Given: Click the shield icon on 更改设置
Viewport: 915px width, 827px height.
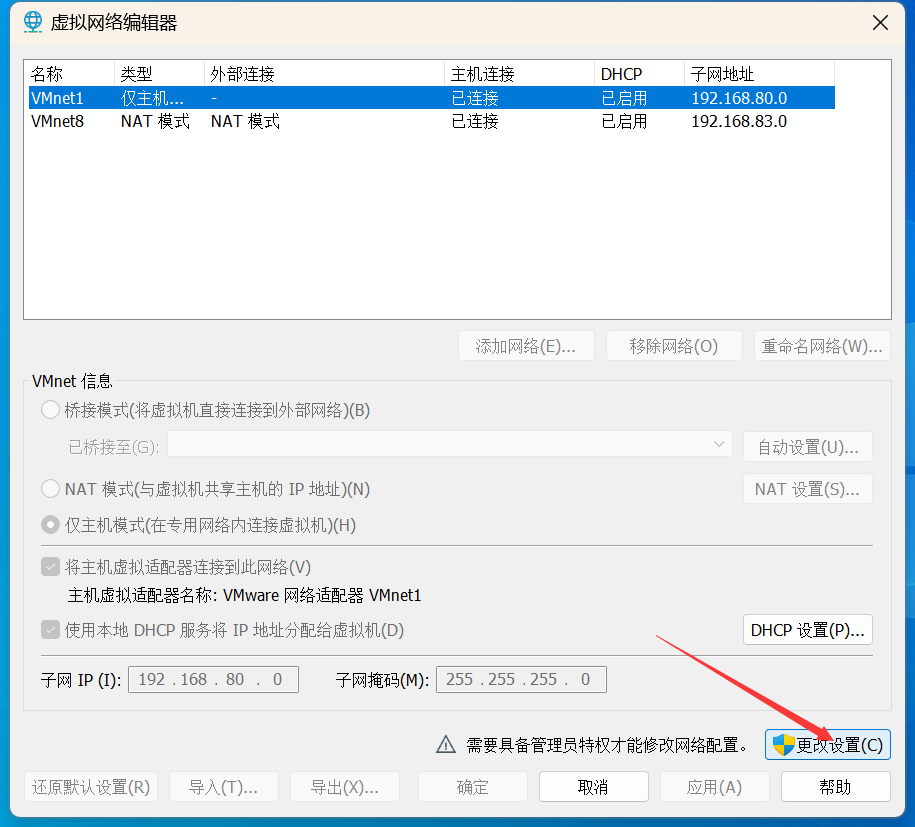Looking at the screenshot, I should (784, 745).
